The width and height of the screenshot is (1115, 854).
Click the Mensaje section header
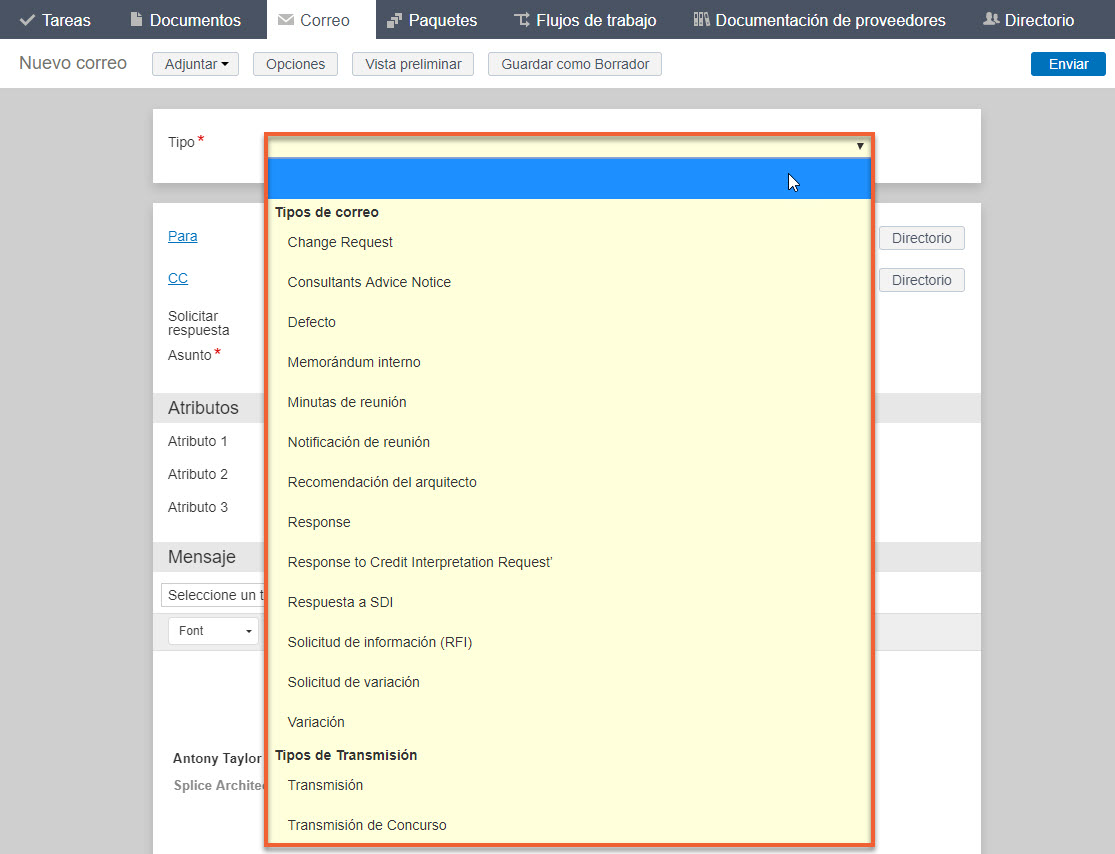coord(202,557)
